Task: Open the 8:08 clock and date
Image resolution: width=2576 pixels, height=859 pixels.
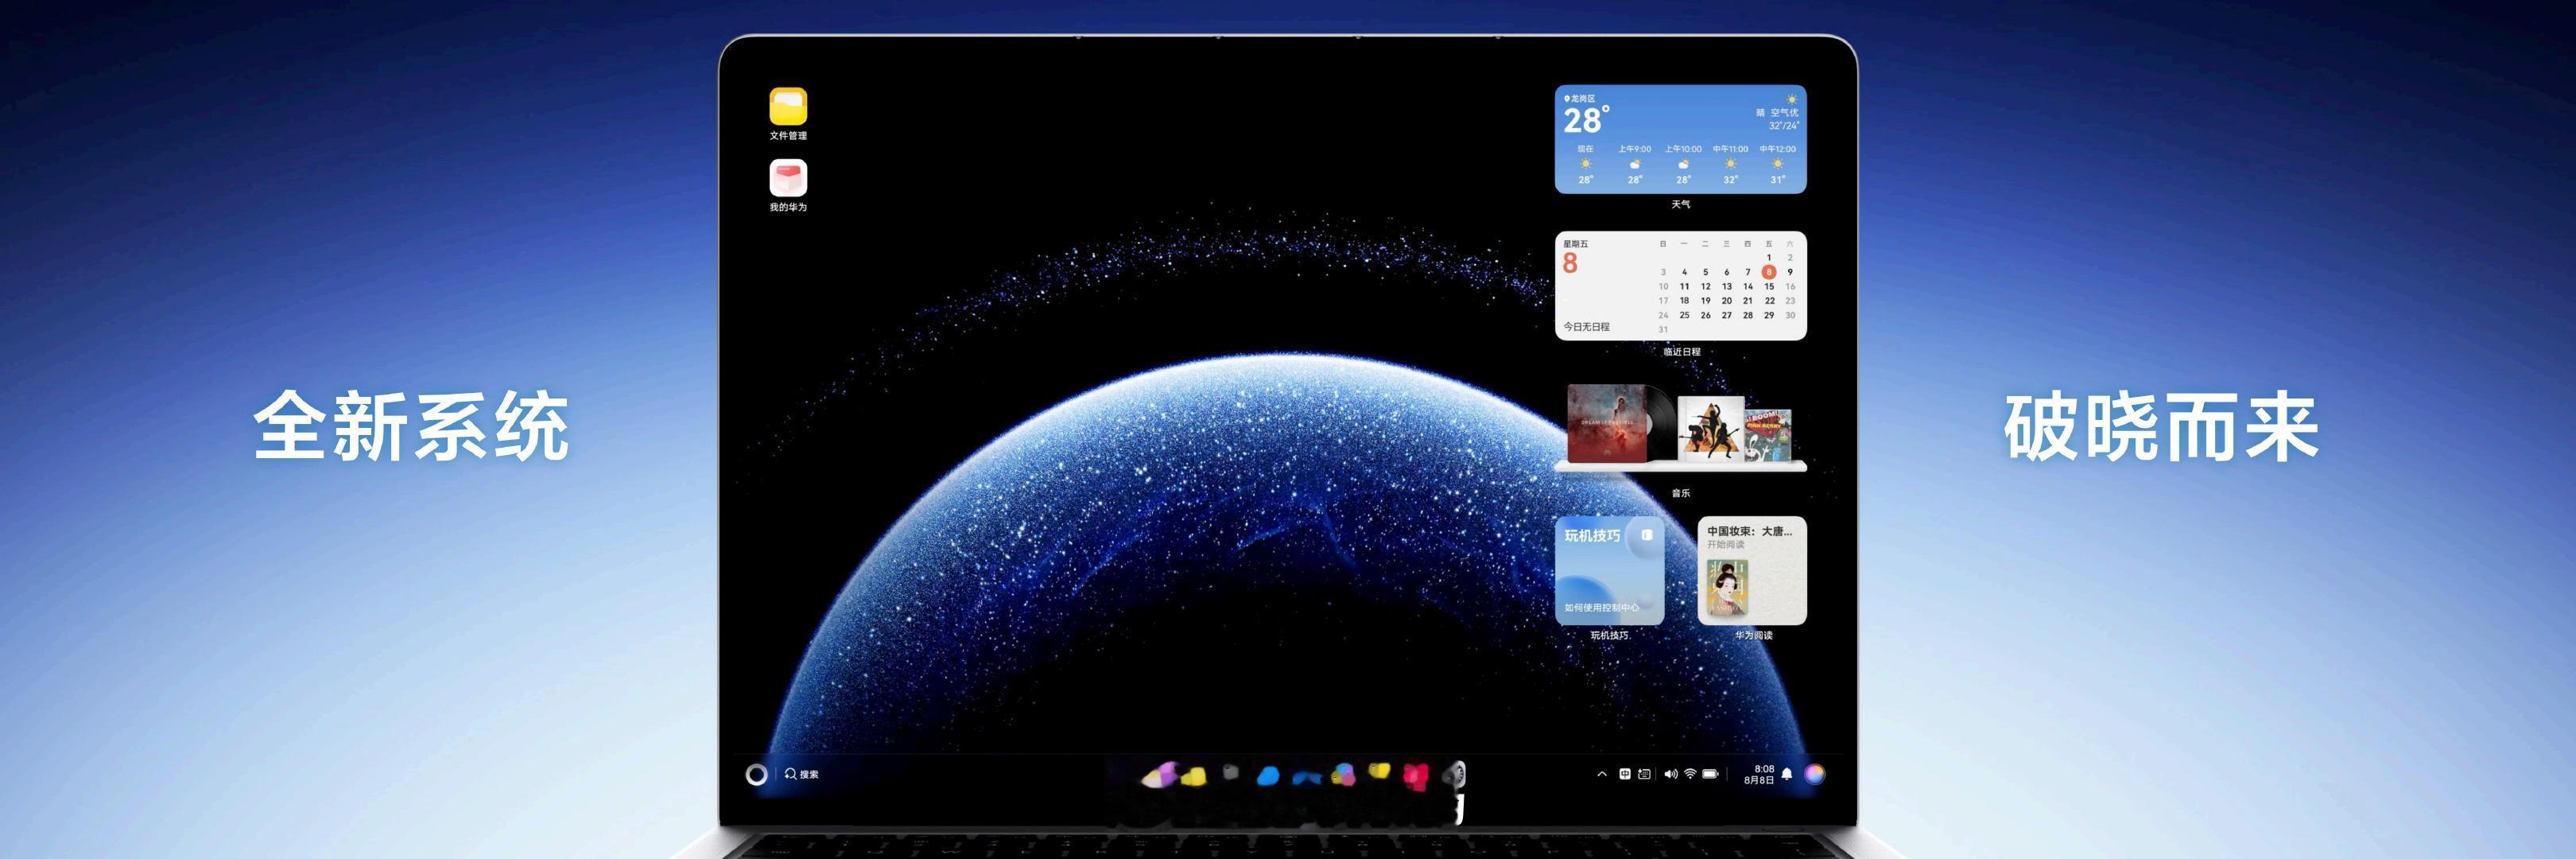Action: tap(1759, 774)
